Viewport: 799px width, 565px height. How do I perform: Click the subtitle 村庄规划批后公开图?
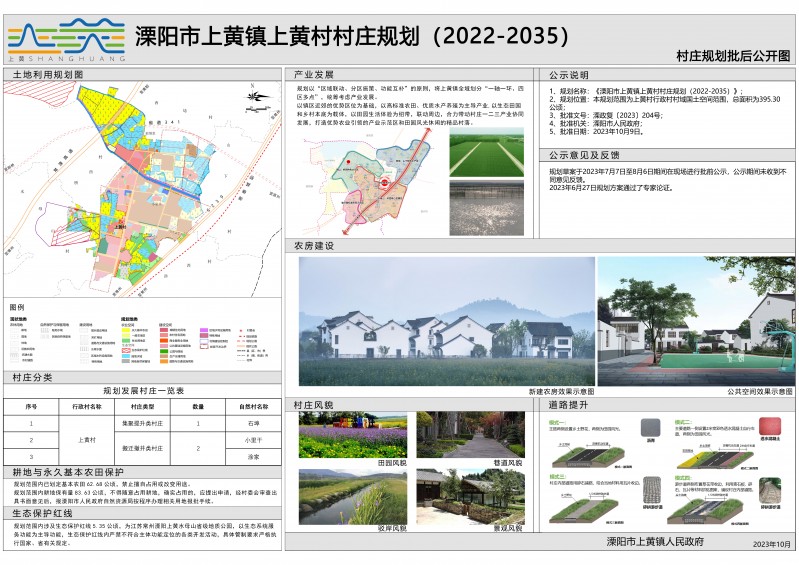[733, 56]
